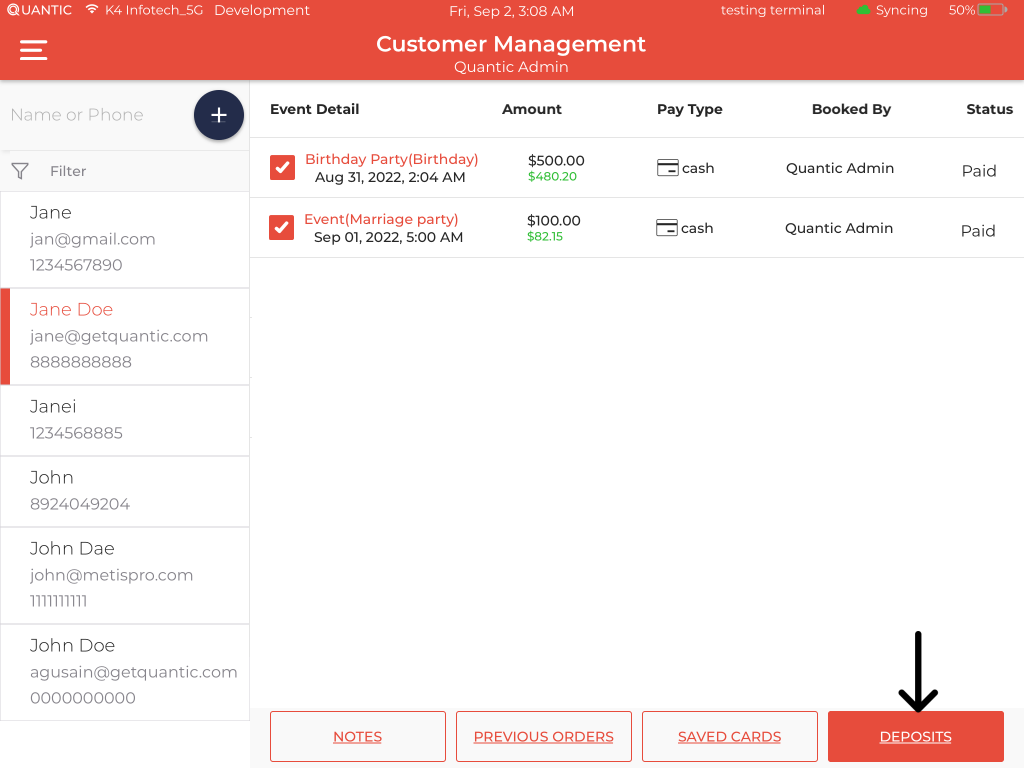Select the Deposits tab
The height and width of the screenshot is (768, 1024).
[915, 737]
